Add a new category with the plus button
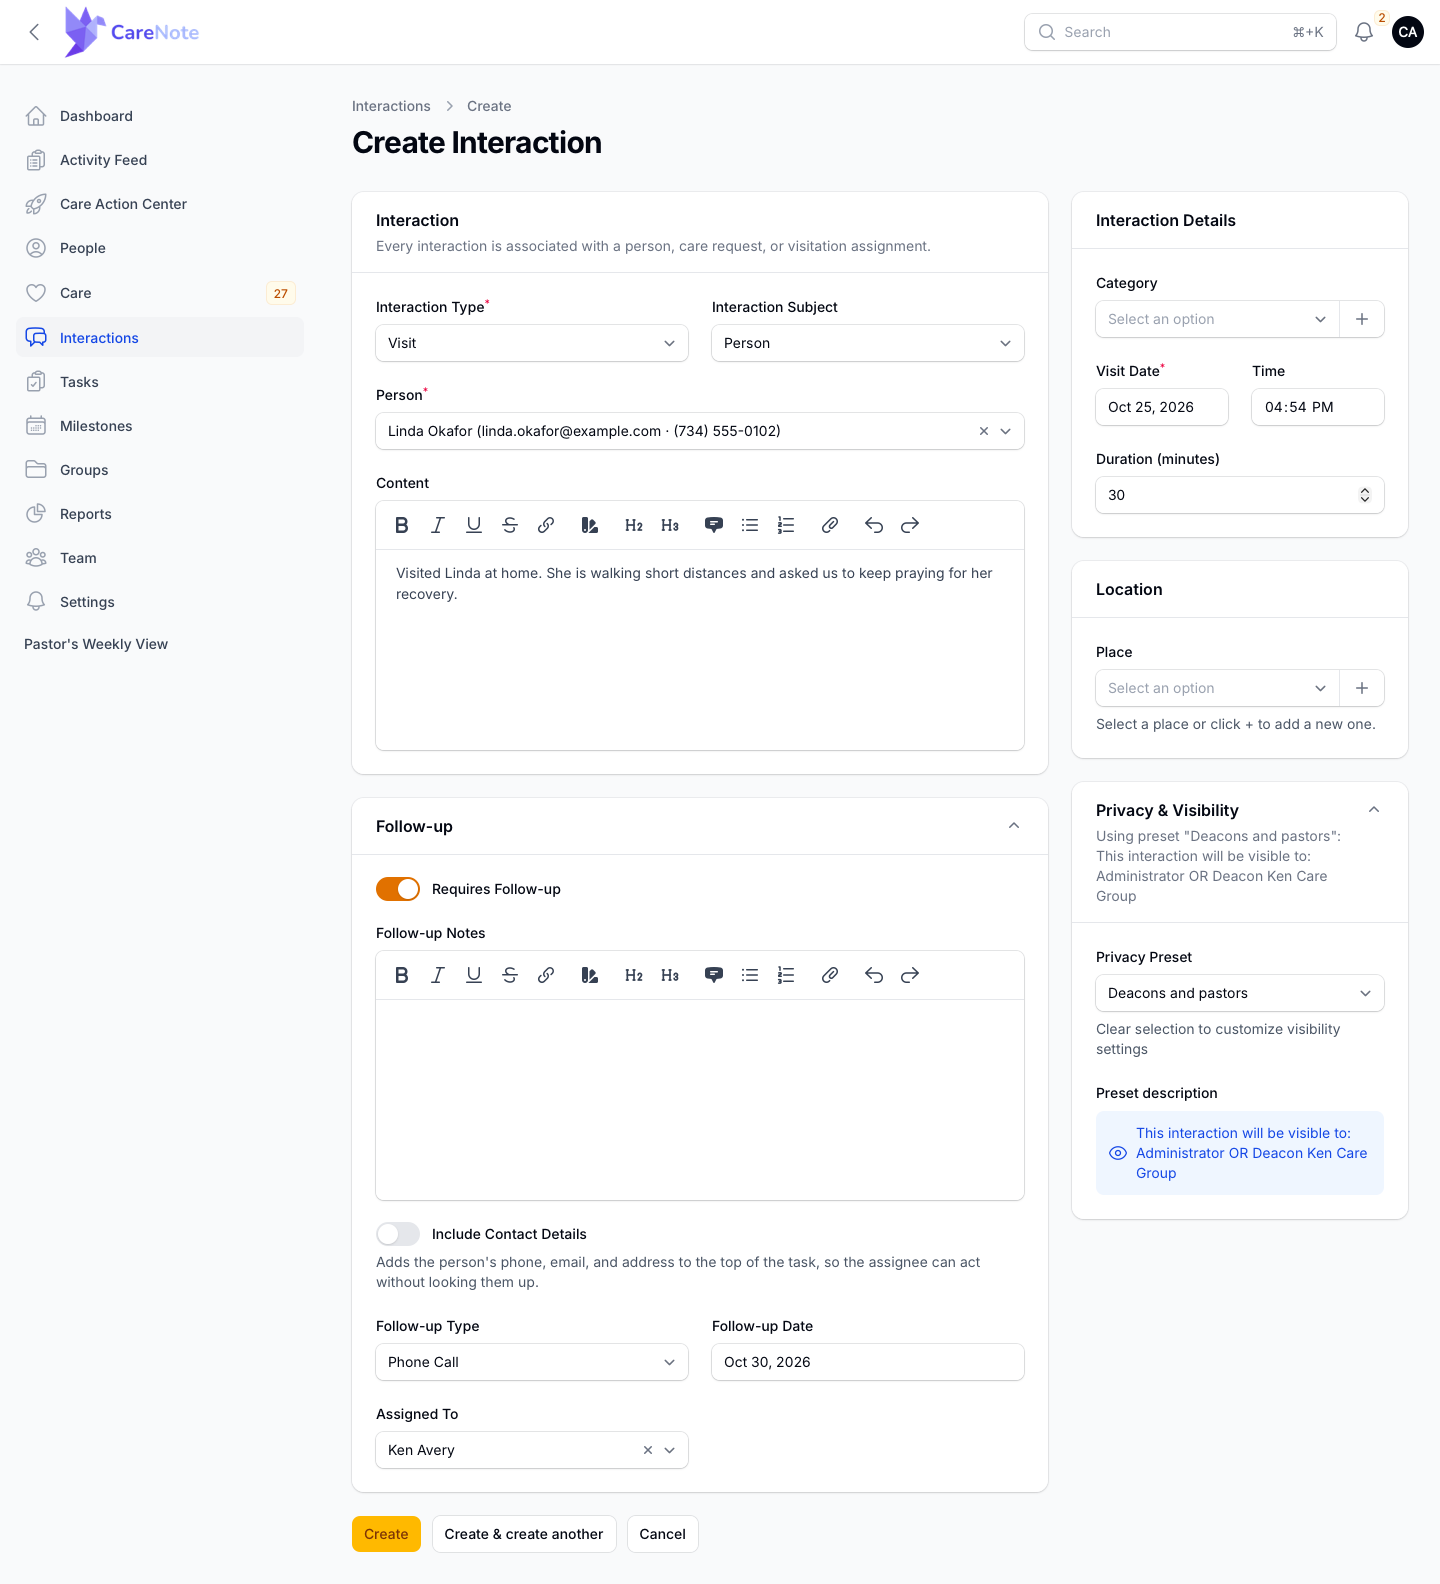The height and width of the screenshot is (1584, 1440). point(1362,319)
